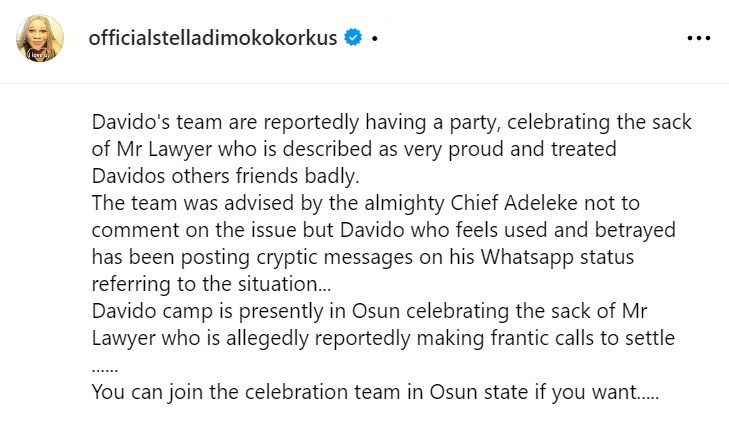This screenshot has height=445, width=729.
Task: Click the line starting "of Mr Lawyer who is described"
Action: pos(367,148)
